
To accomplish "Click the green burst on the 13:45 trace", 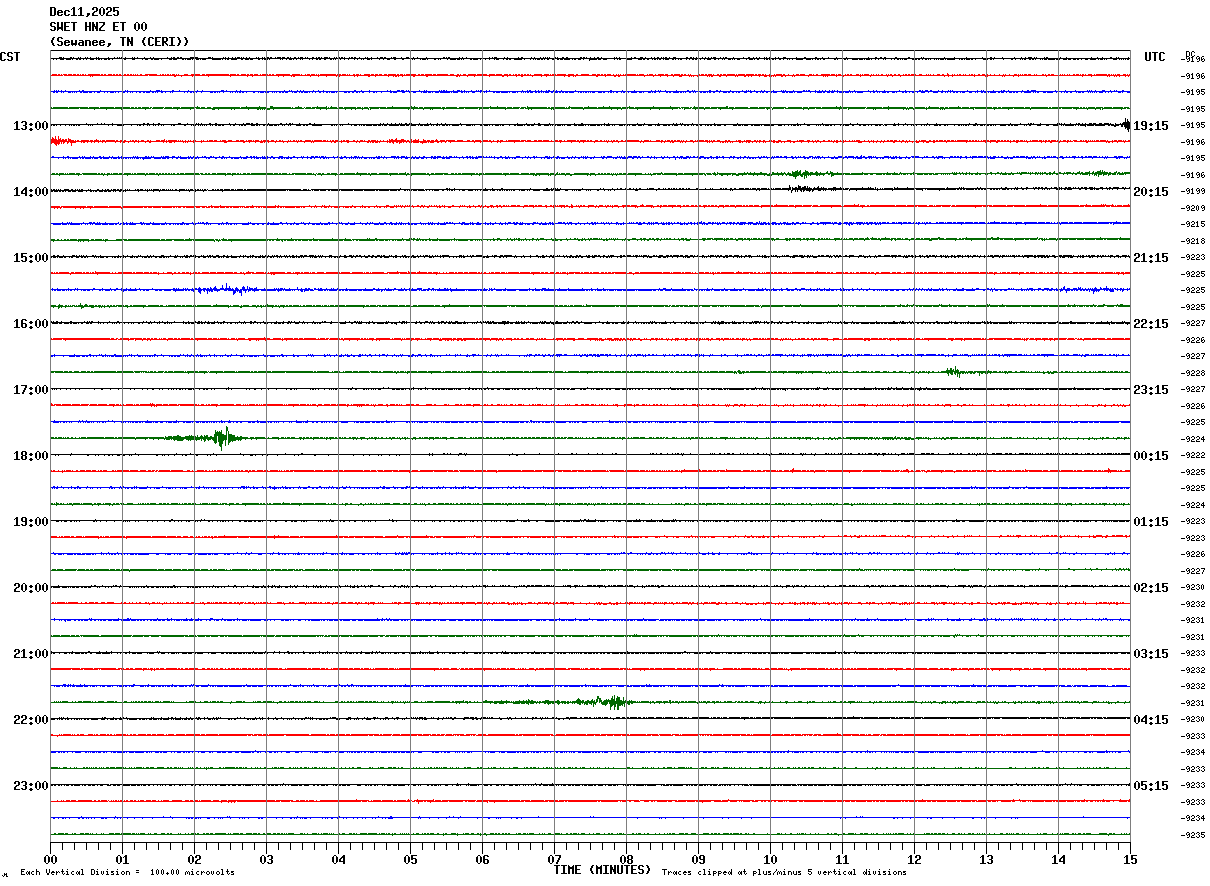I will pyautogui.click(x=800, y=174).
